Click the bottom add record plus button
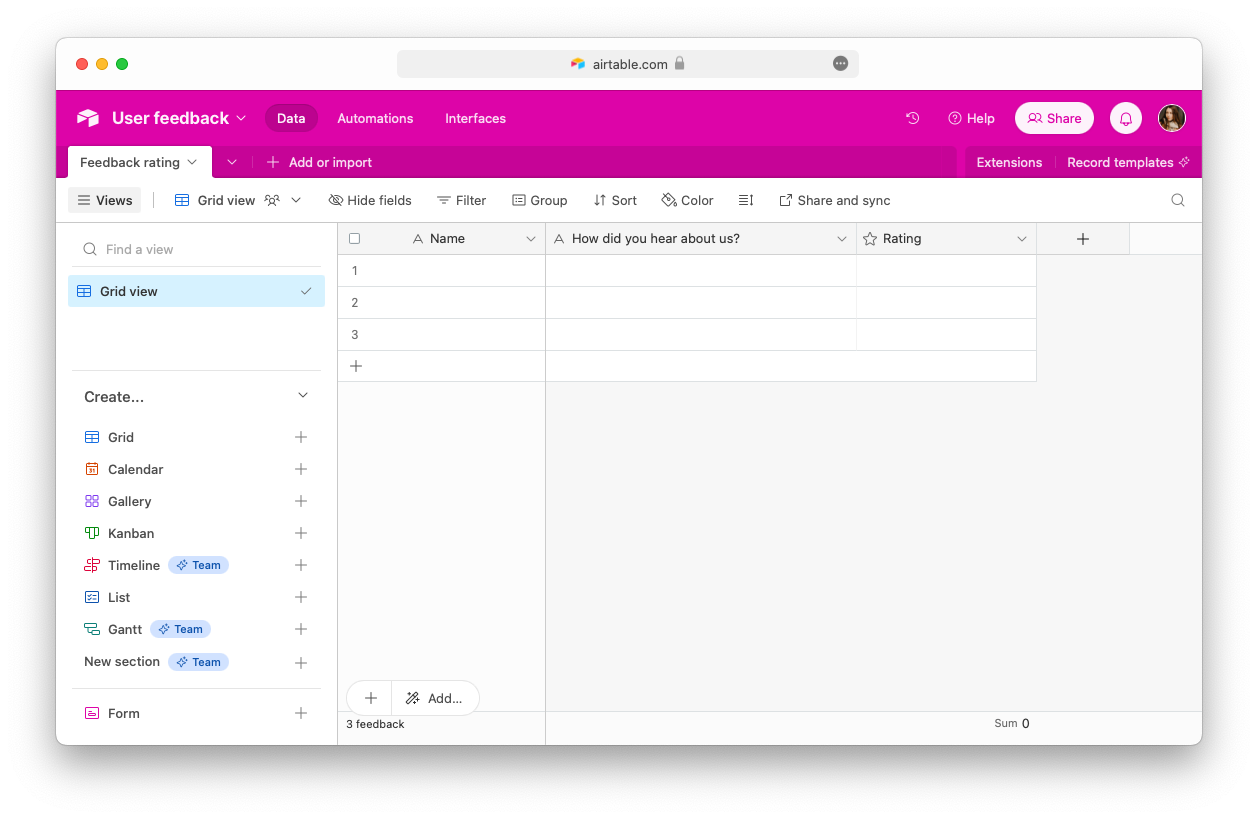The image size is (1258, 819). pos(370,698)
